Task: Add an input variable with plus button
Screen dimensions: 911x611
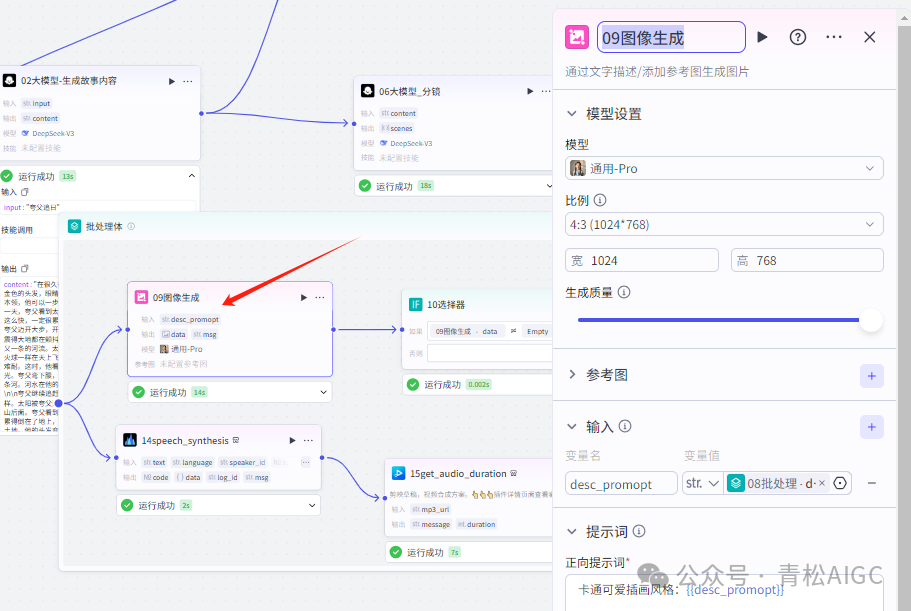Action: (871, 426)
